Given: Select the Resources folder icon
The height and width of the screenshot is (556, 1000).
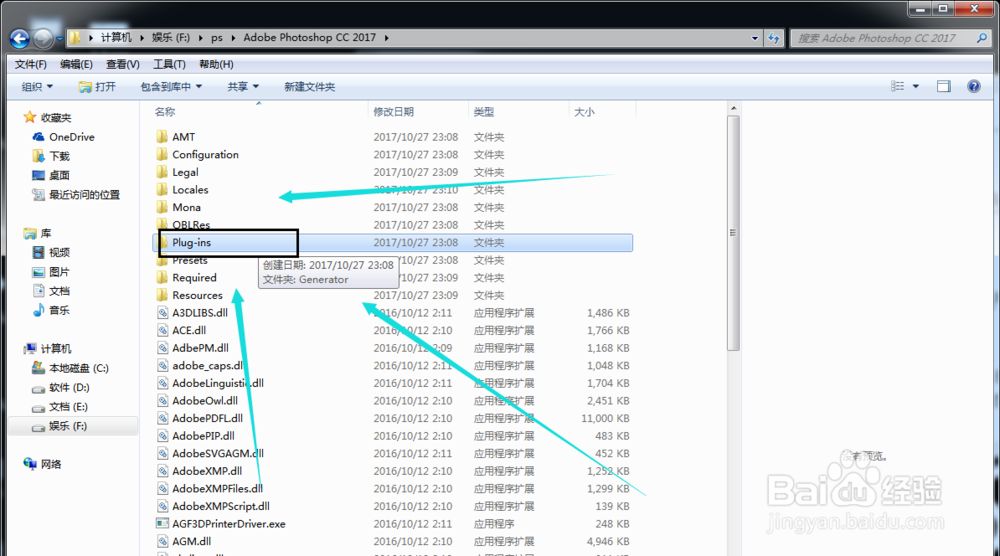Looking at the screenshot, I should click(x=162, y=295).
